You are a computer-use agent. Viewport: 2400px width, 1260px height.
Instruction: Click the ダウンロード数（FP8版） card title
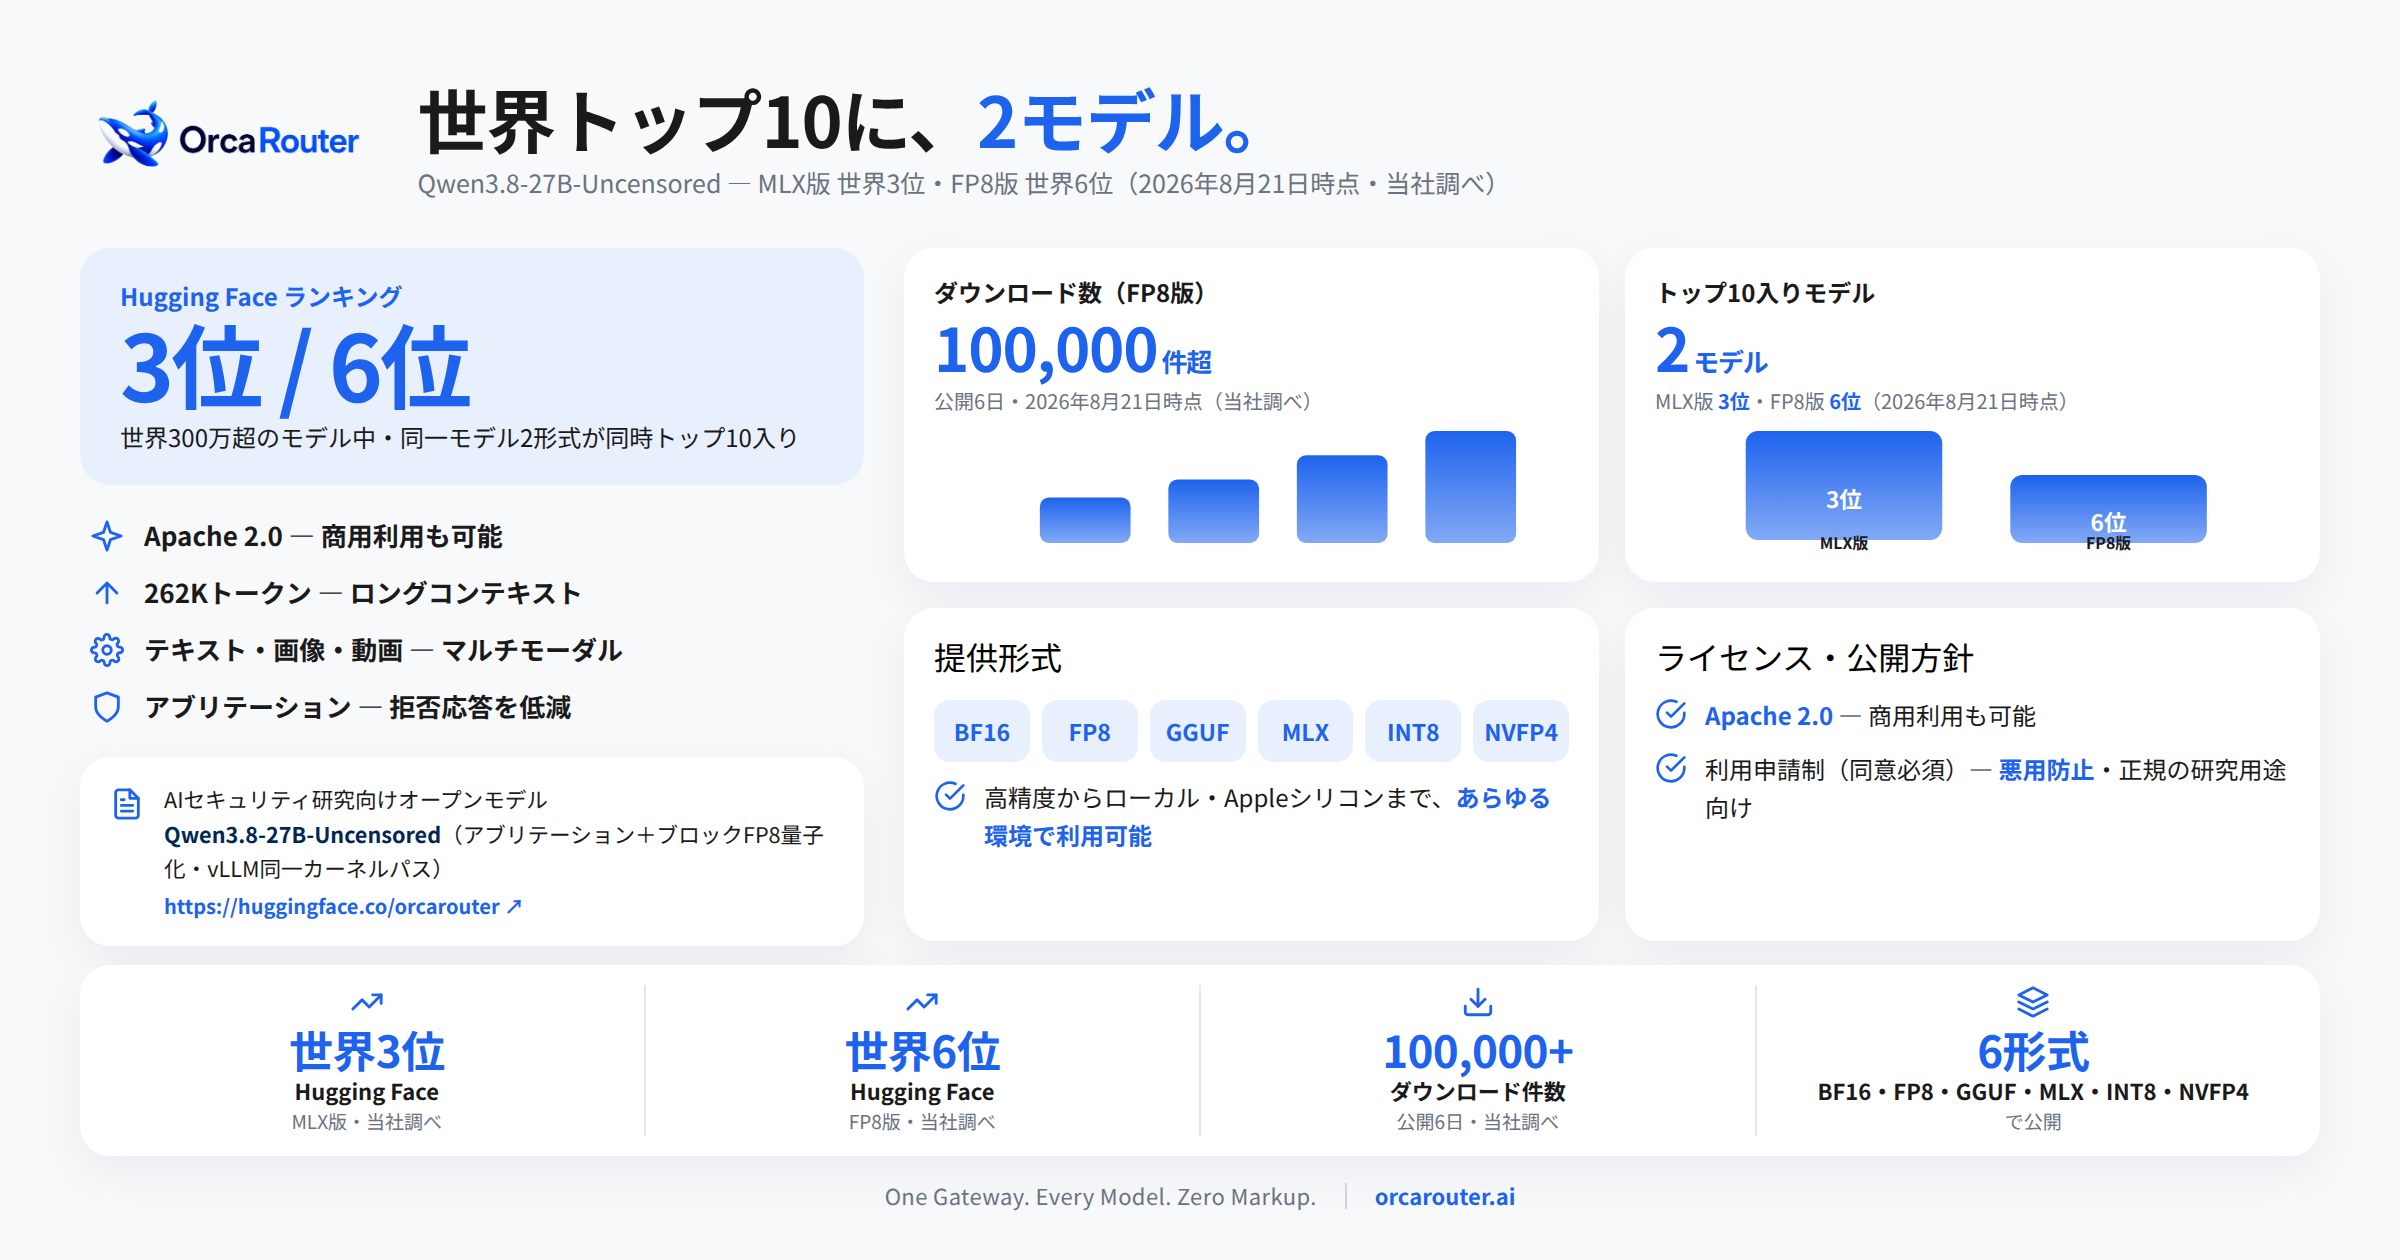(1070, 293)
